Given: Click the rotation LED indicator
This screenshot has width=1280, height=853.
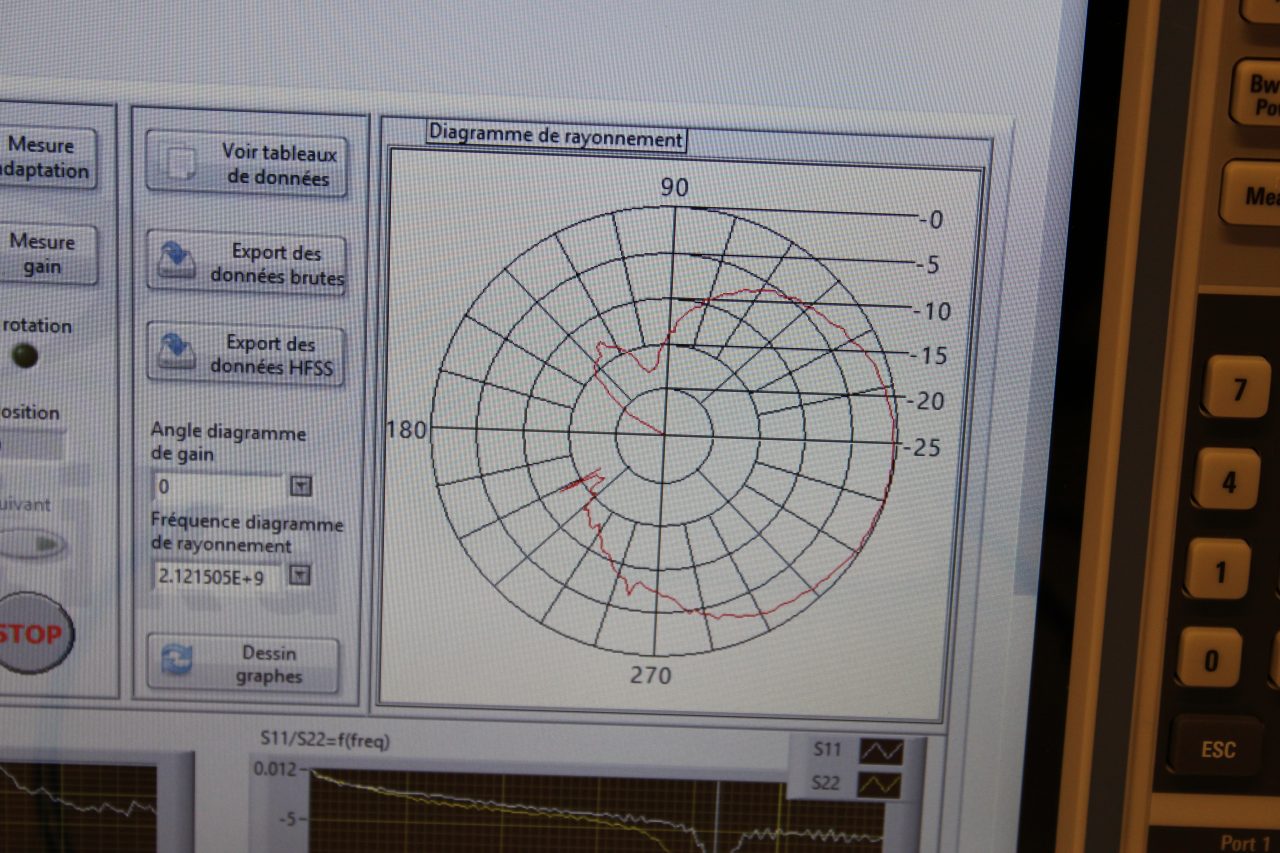Looking at the screenshot, I should (x=24, y=355).
